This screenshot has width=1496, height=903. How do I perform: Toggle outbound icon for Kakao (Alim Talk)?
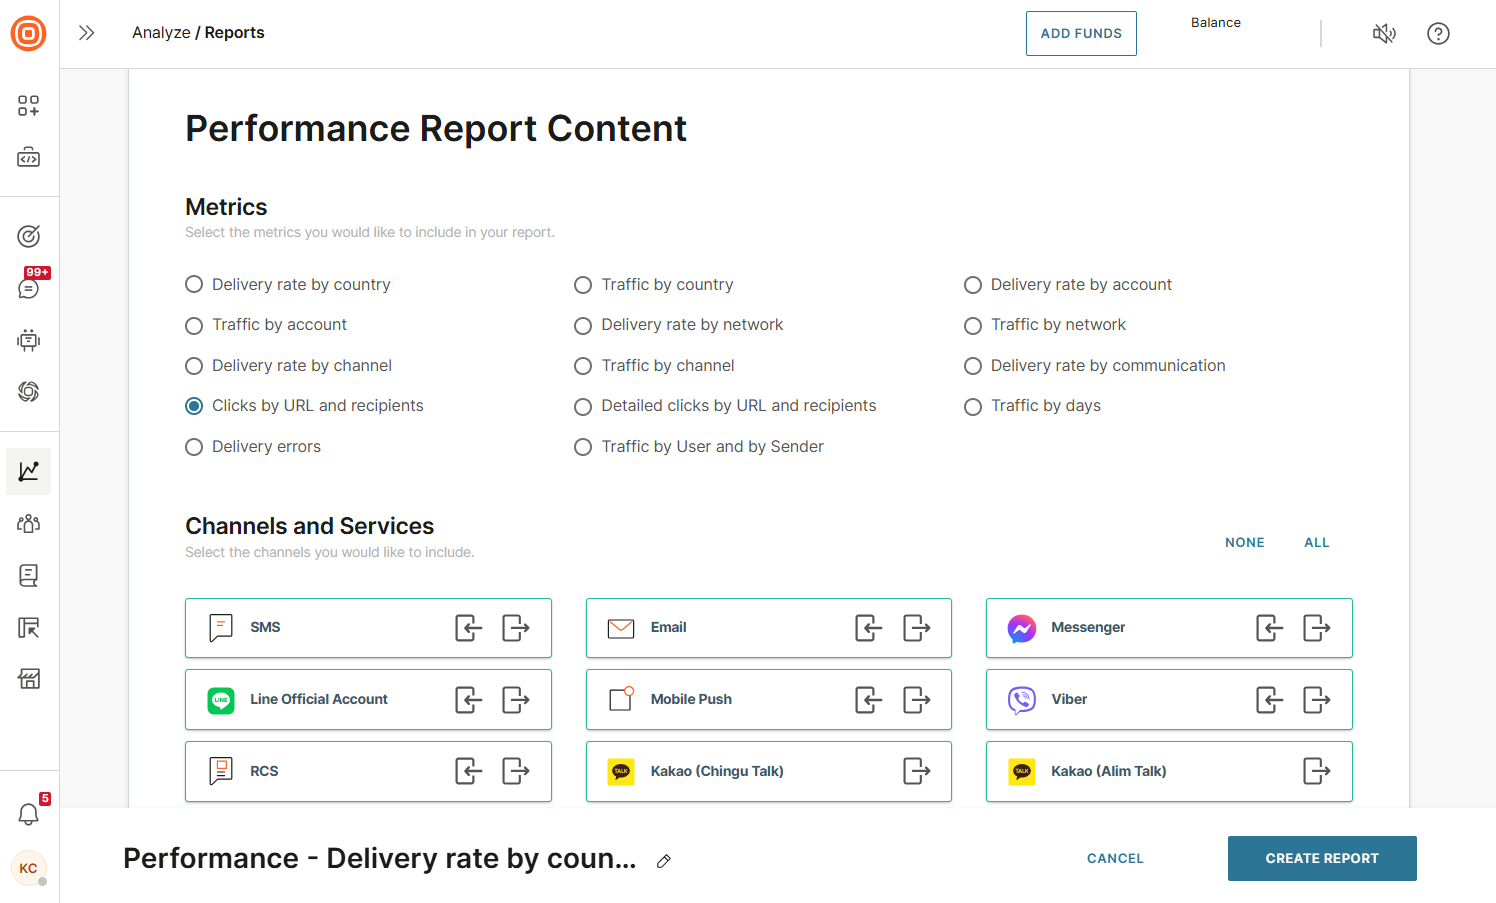point(1316,771)
